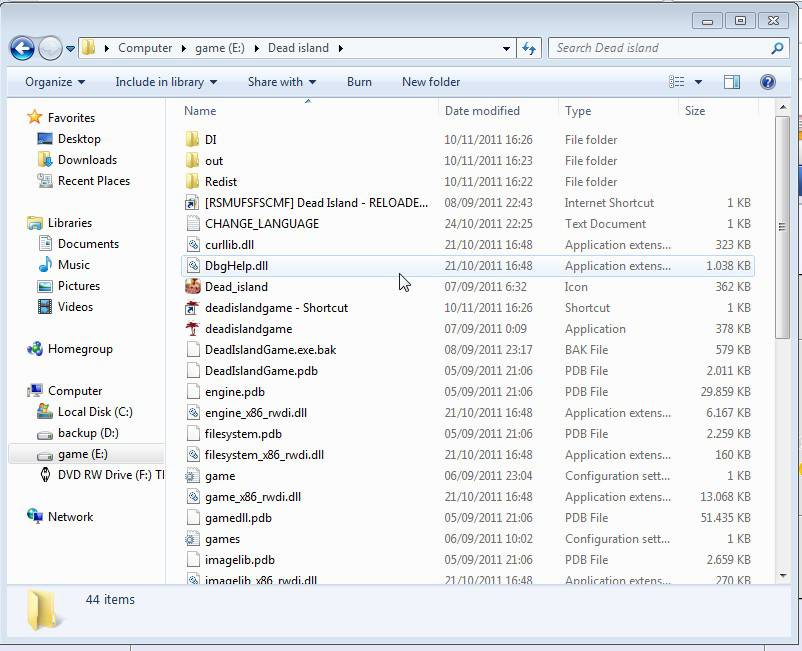Open Help with the question mark icon

coord(768,82)
